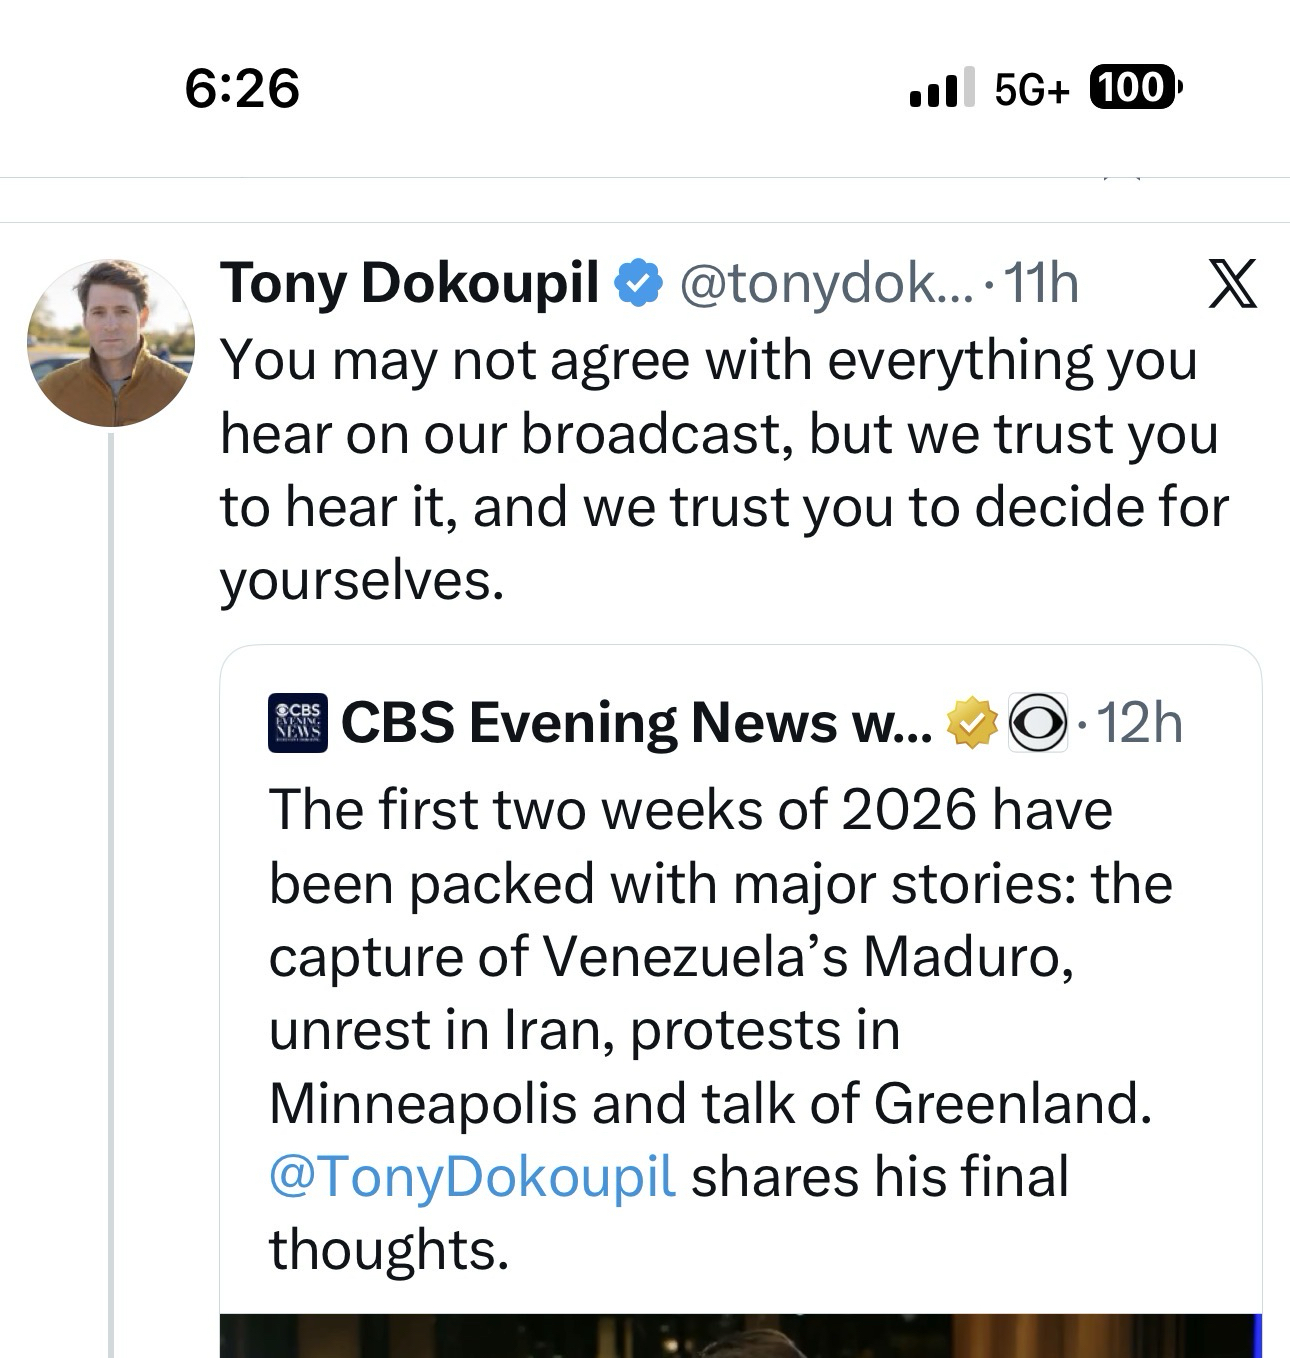This screenshot has width=1290, height=1358.
Task: Open the CBS Evening News account avatar
Action: coord(297,722)
